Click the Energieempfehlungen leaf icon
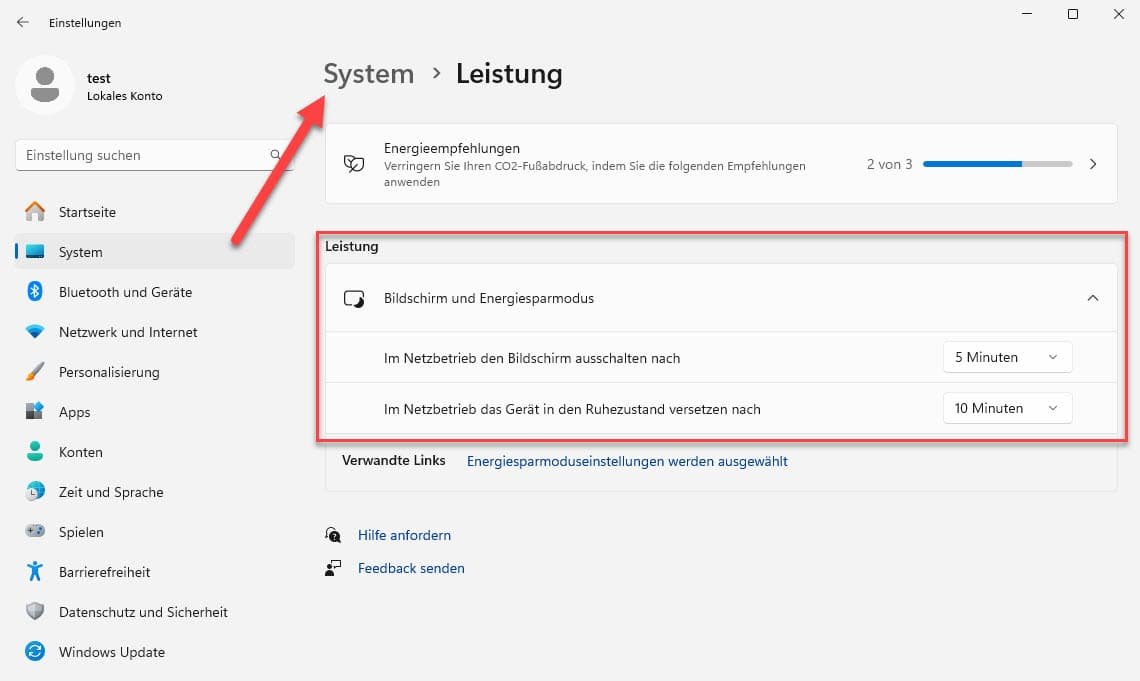This screenshot has width=1140, height=681. tap(353, 163)
